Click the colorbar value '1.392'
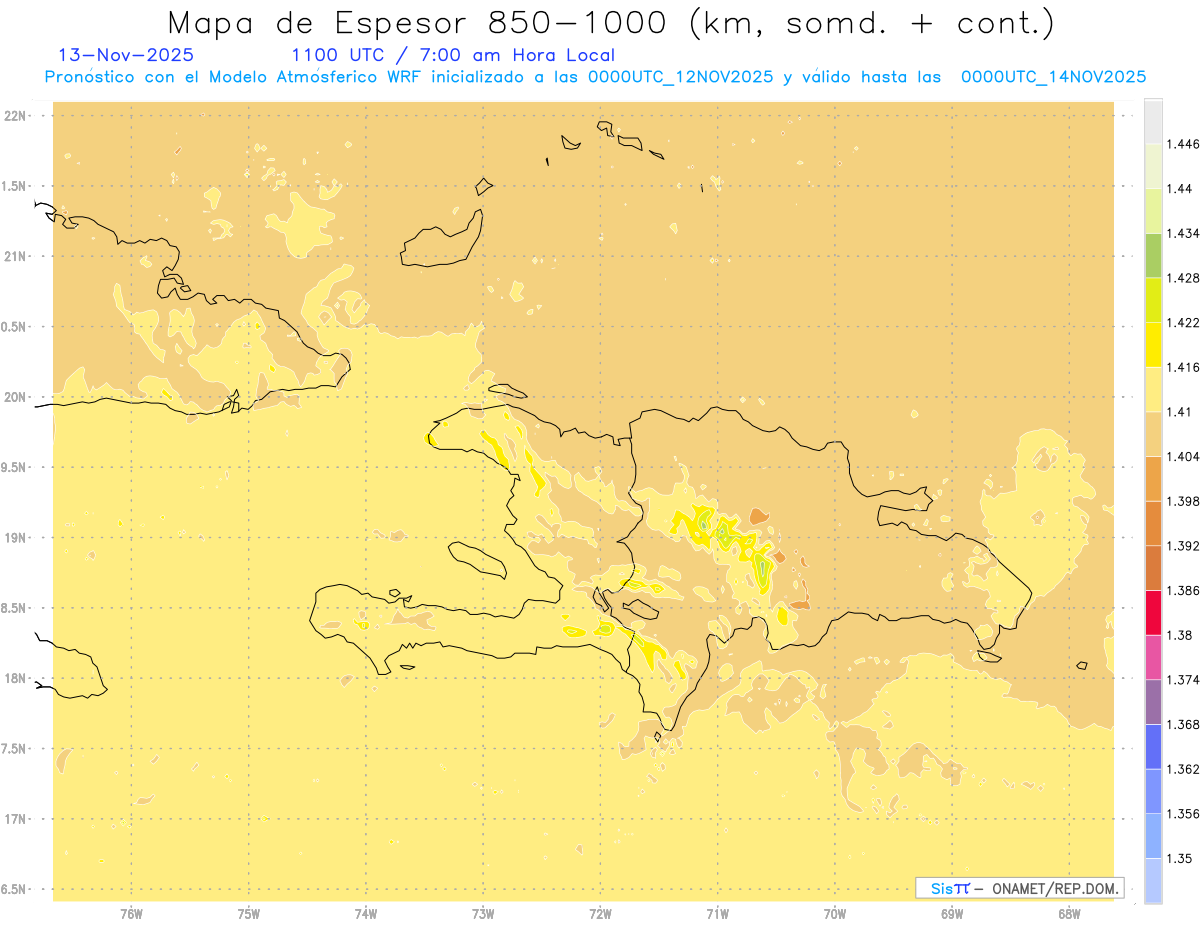The height and width of the screenshot is (927, 1200). 1183,546
